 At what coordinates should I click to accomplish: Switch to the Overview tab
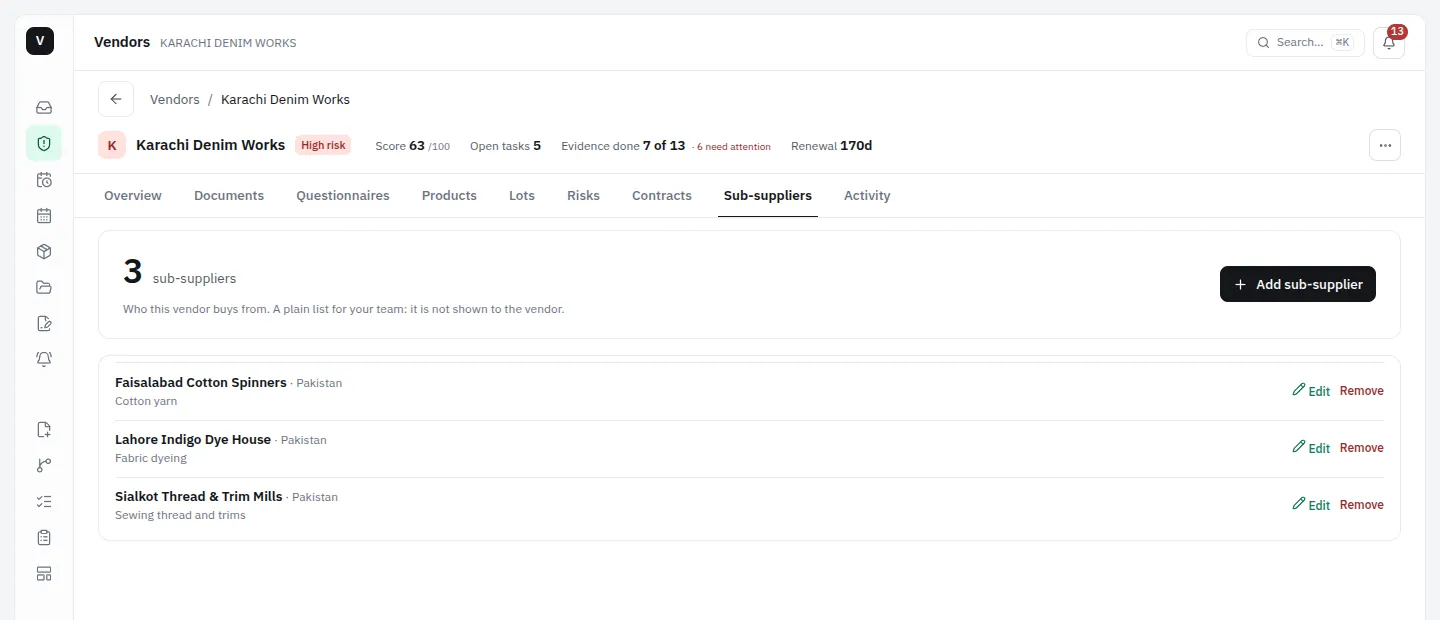tap(133, 195)
